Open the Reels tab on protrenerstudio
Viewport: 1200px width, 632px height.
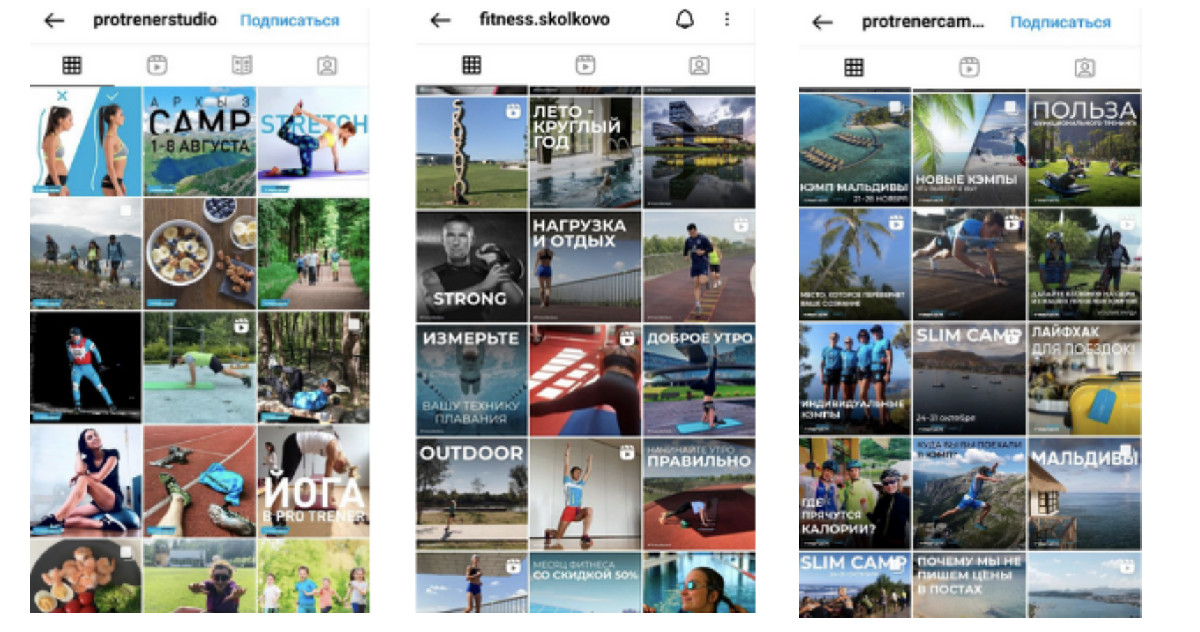coord(156,66)
